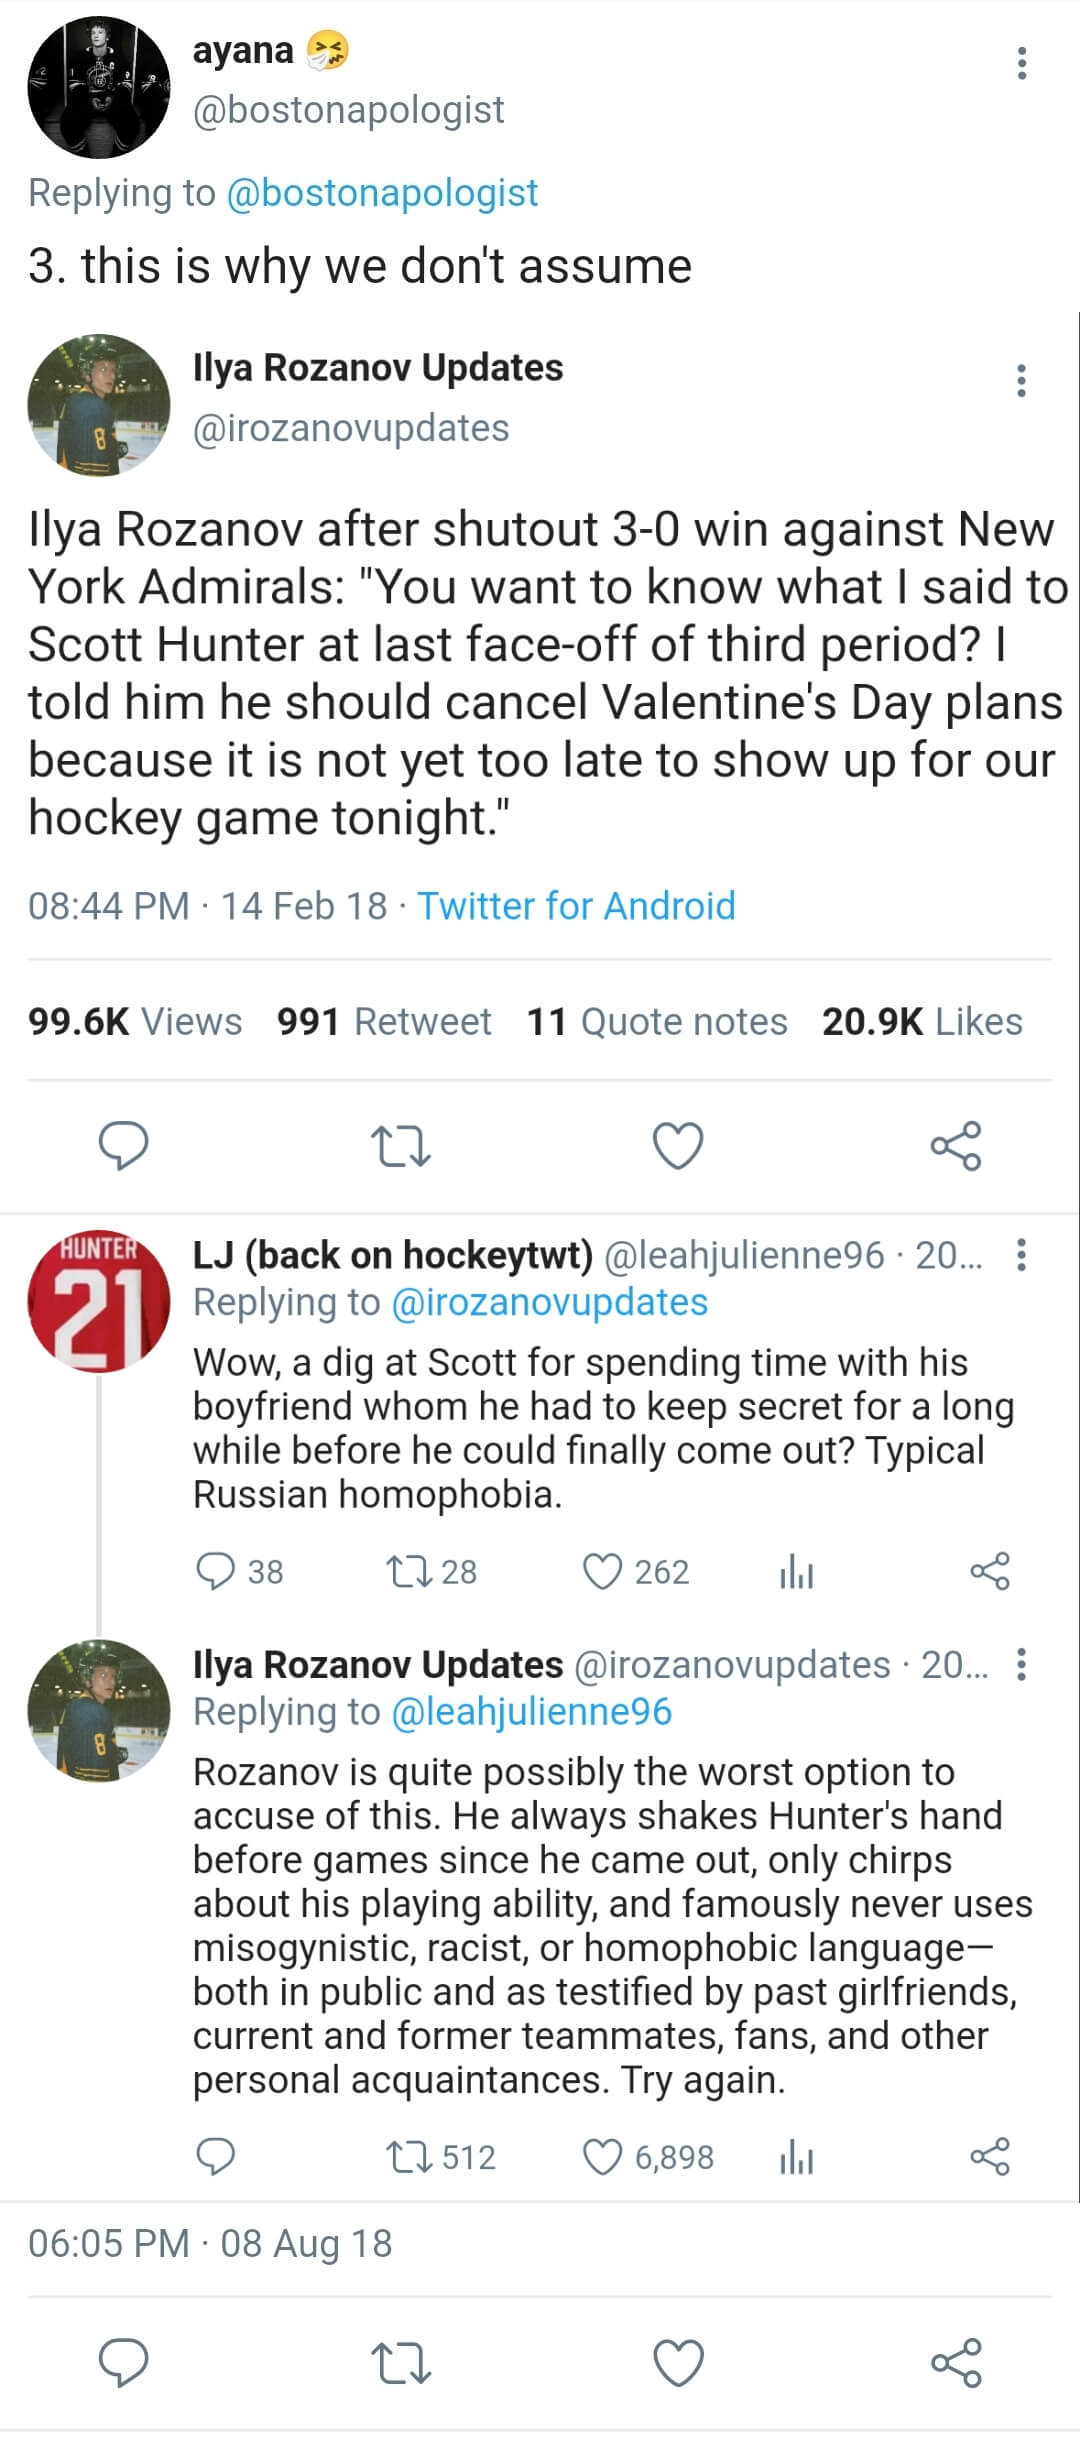
Task: Open ayana's profile picture
Action: [99, 87]
